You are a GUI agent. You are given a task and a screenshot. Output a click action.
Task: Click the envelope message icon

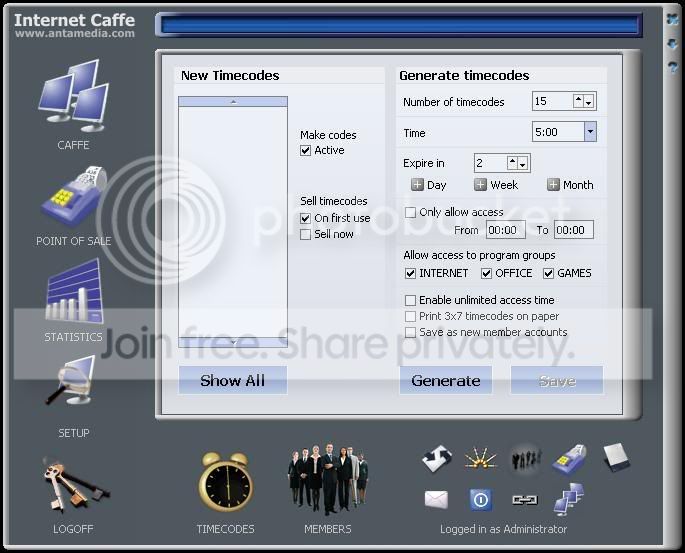436,500
